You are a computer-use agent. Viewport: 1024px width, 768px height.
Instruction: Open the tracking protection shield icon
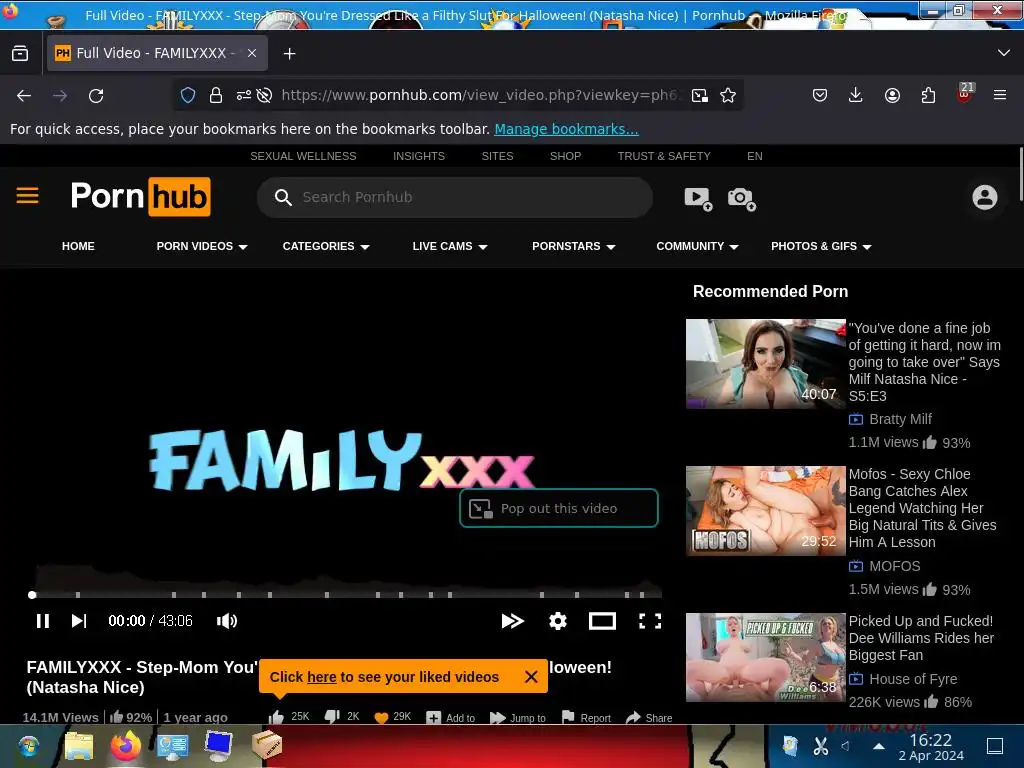188,95
